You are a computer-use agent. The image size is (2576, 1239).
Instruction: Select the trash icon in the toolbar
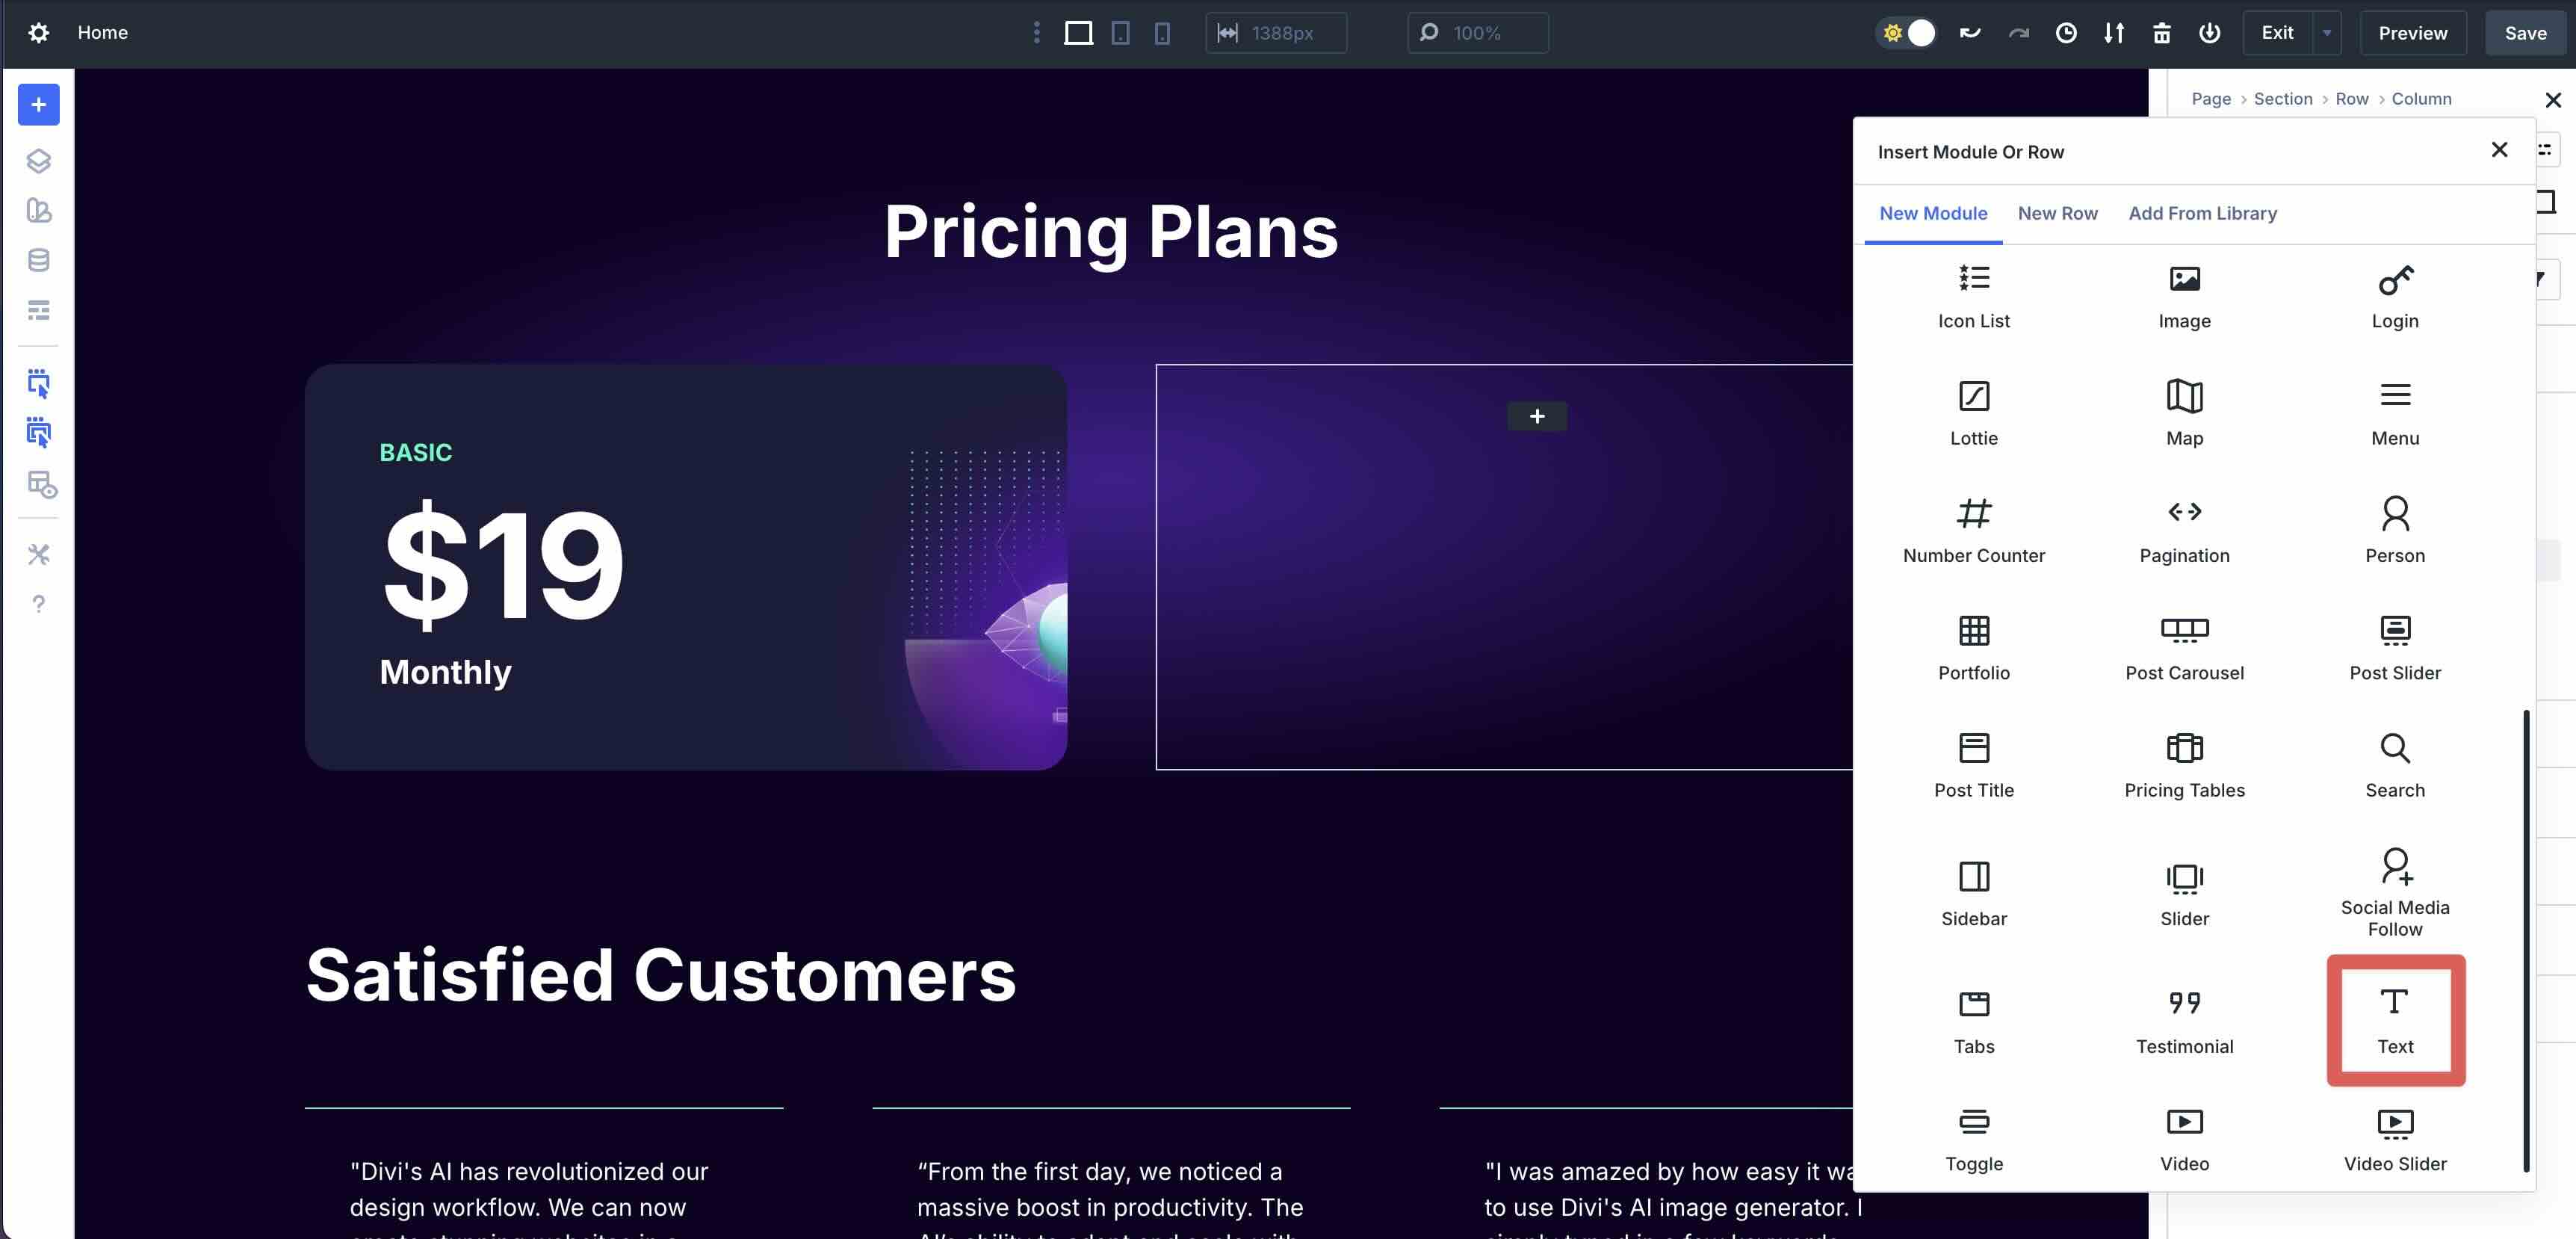(2161, 33)
